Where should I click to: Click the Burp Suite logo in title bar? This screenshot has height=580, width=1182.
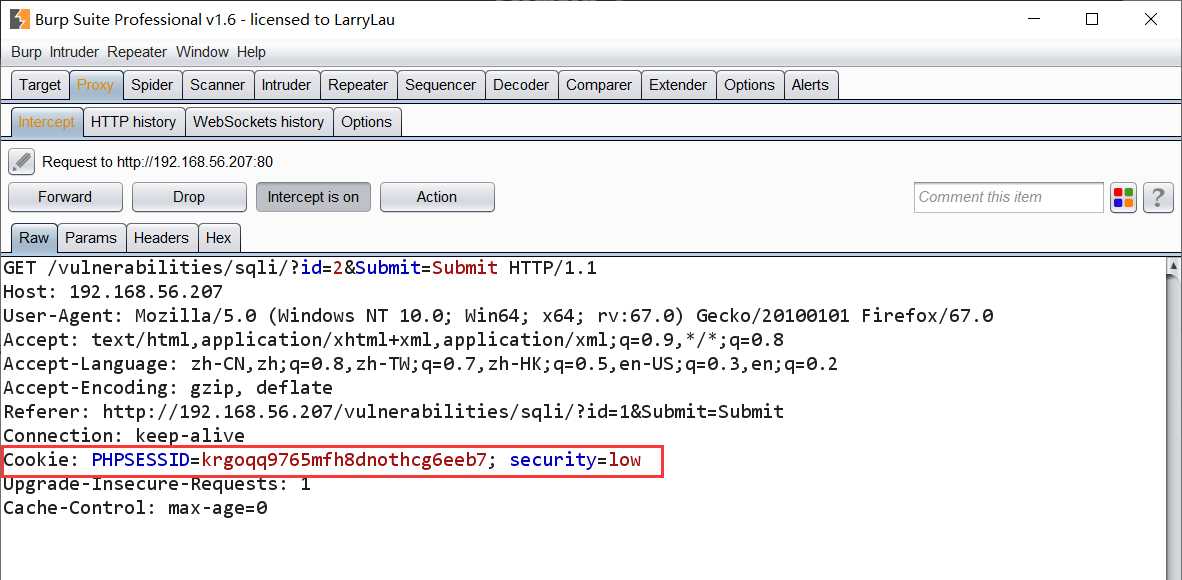coord(20,20)
